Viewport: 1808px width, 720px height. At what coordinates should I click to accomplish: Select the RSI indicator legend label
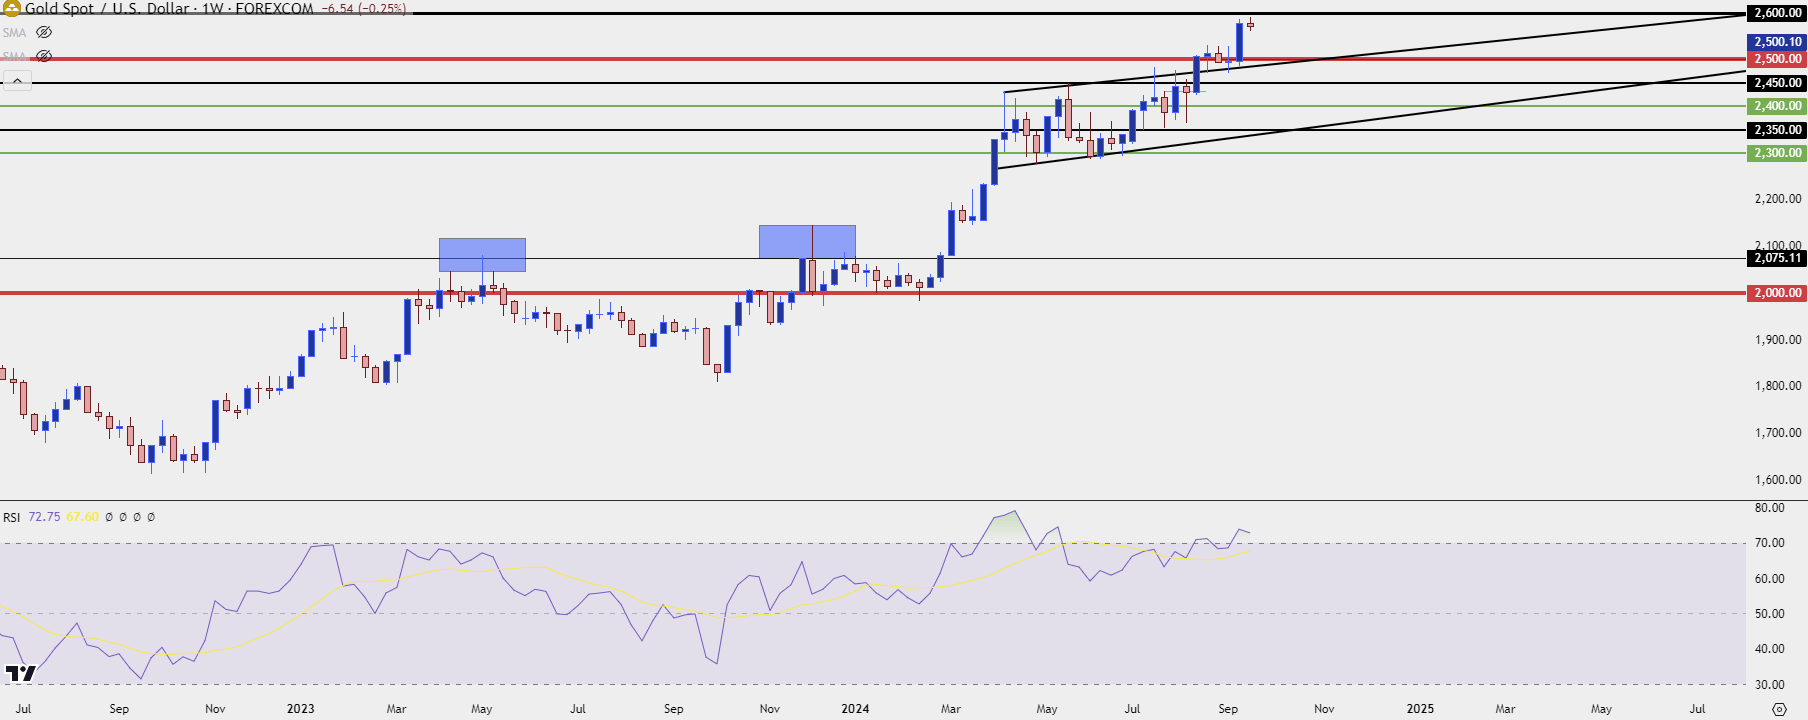click(x=11, y=517)
